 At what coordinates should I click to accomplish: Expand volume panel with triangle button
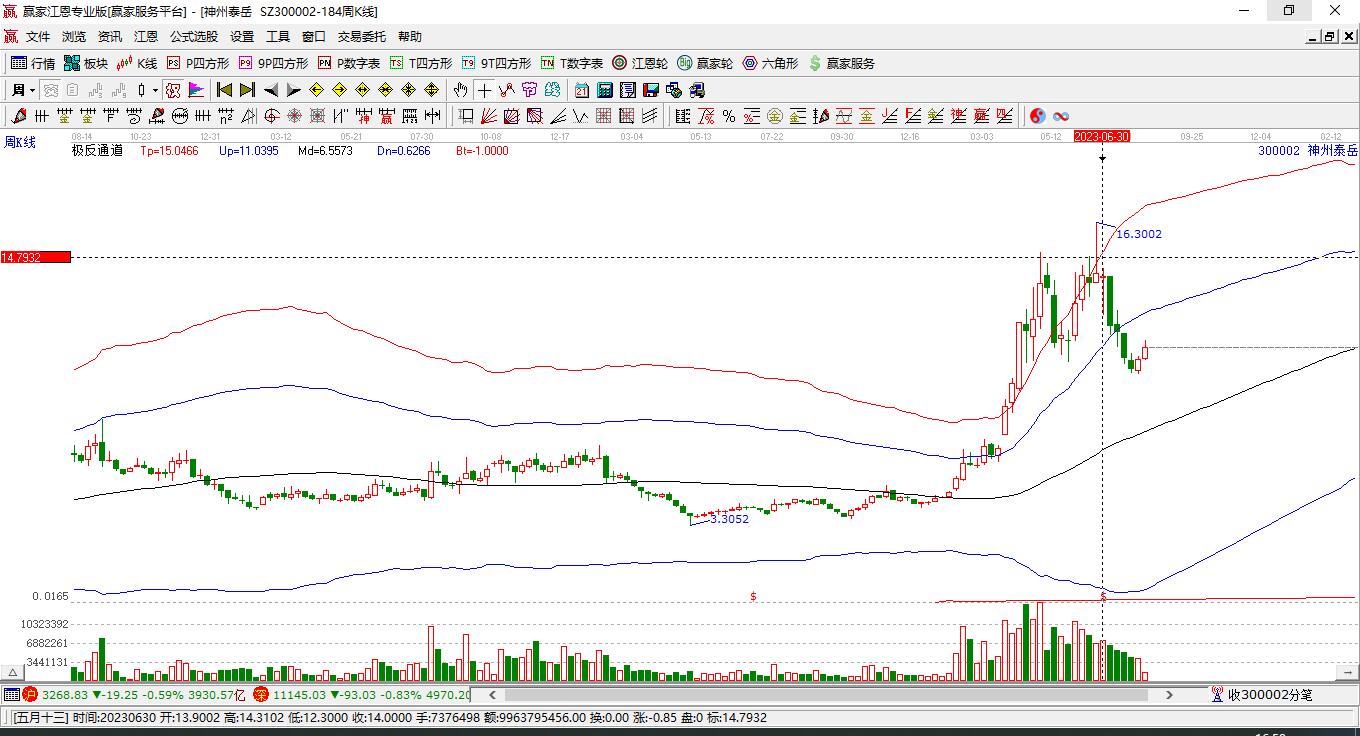13,673
